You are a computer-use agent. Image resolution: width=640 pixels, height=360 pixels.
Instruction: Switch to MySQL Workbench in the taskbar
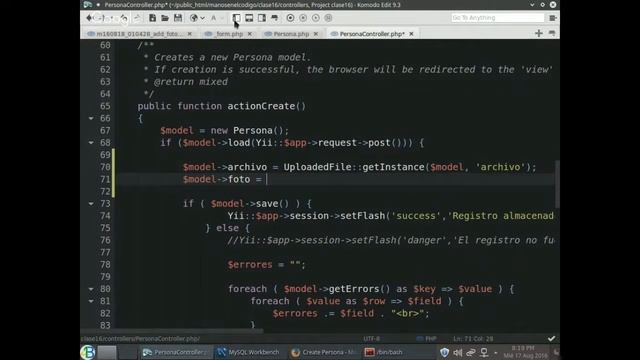pyautogui.click(x=248, y=352)
